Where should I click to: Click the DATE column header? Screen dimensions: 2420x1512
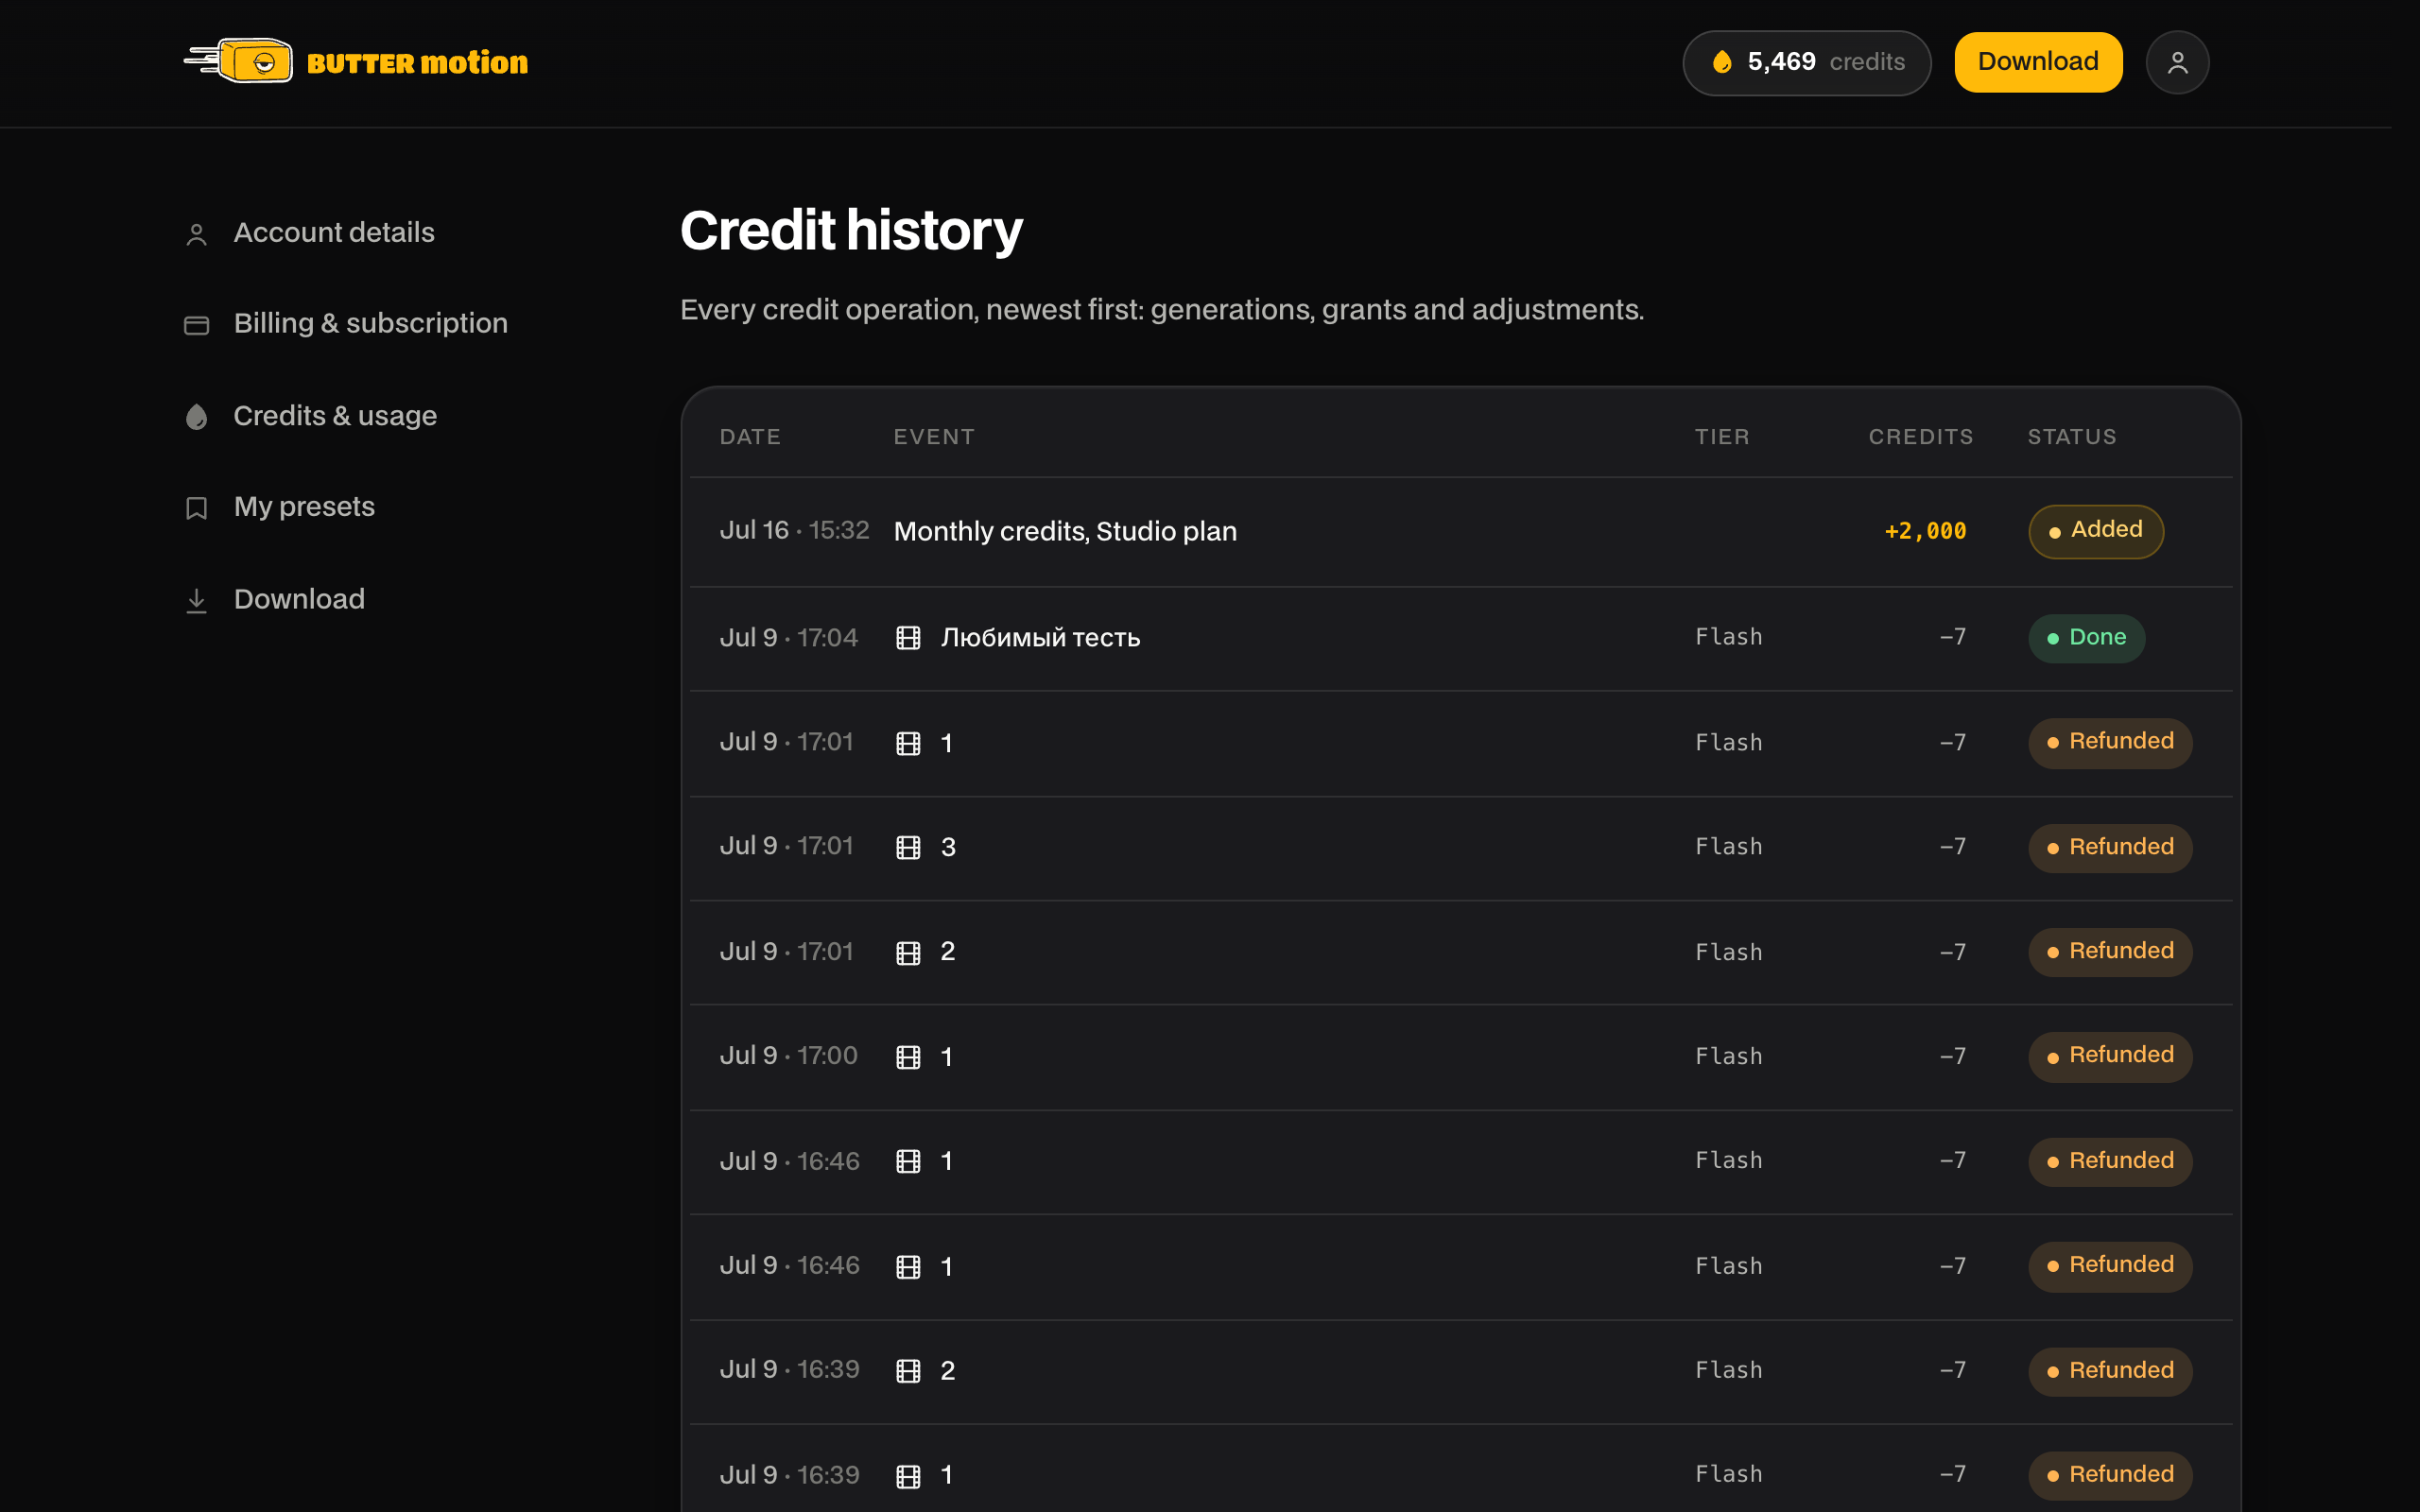click(750, 437)
